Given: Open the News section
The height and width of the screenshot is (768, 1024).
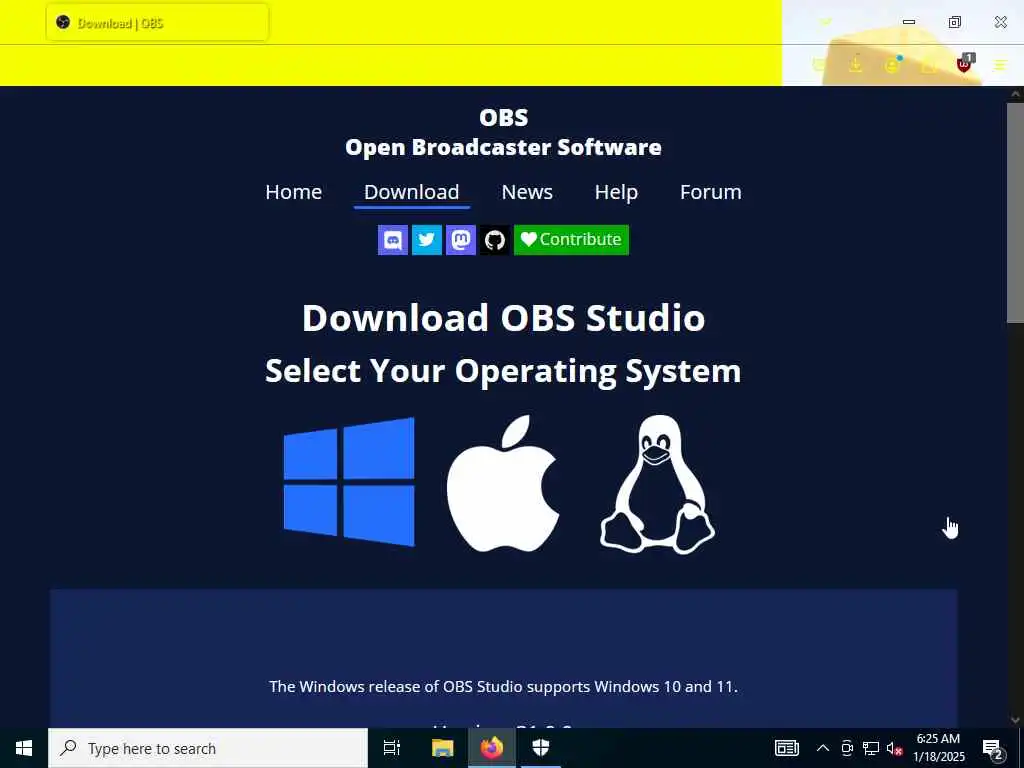Looking at the screenshot, I should tap(527, 192).
